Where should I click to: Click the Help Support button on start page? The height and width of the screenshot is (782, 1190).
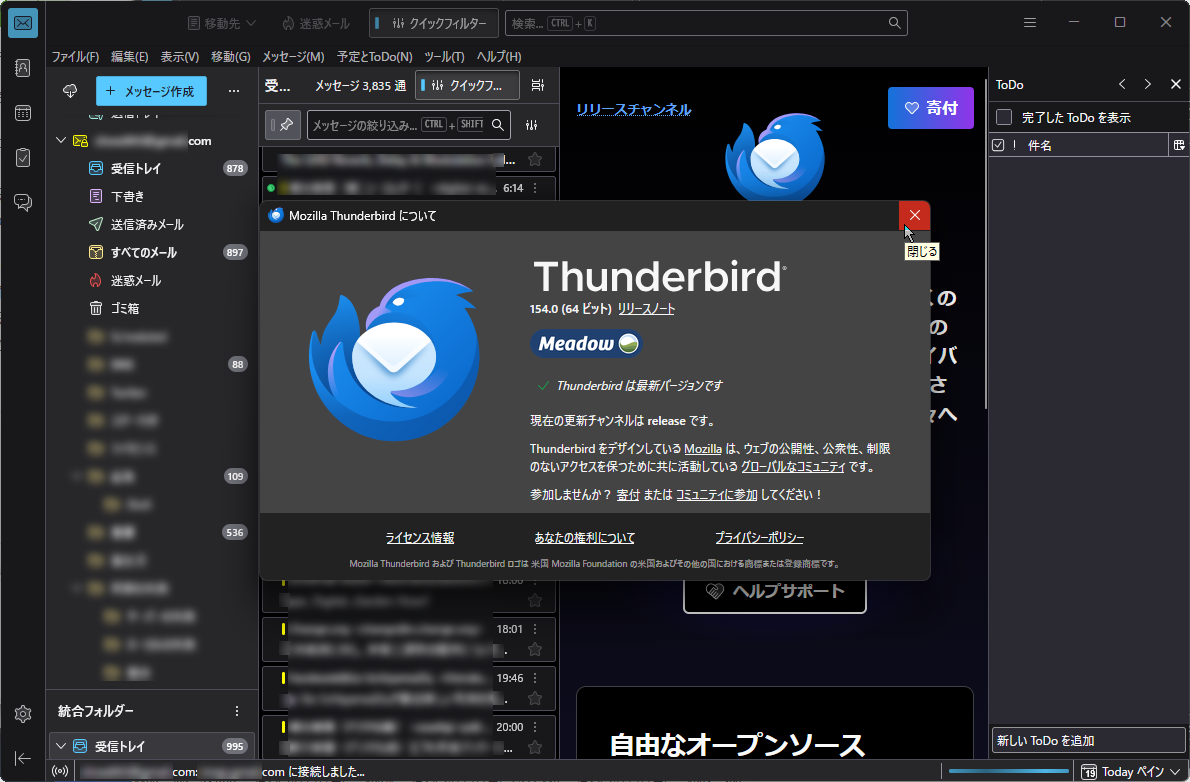coord(774,591)
